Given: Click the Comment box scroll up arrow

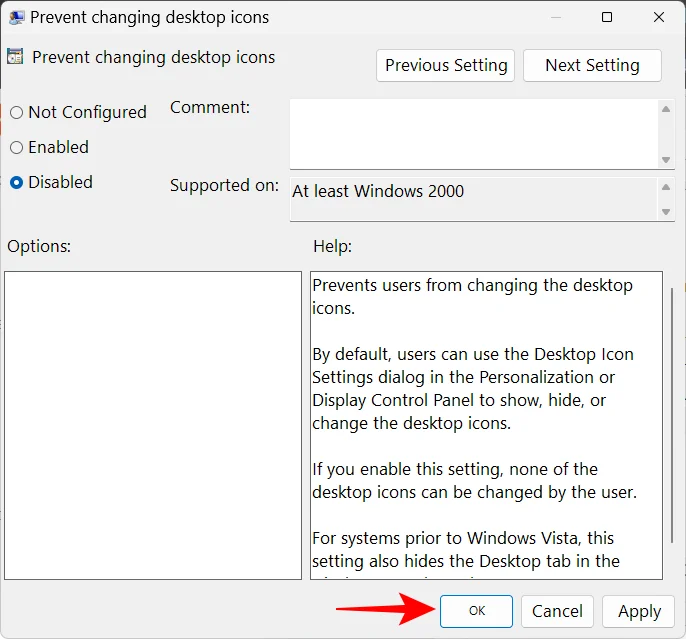Looking at the screenshot, I should pyautogui.click(x=666, y=109).
